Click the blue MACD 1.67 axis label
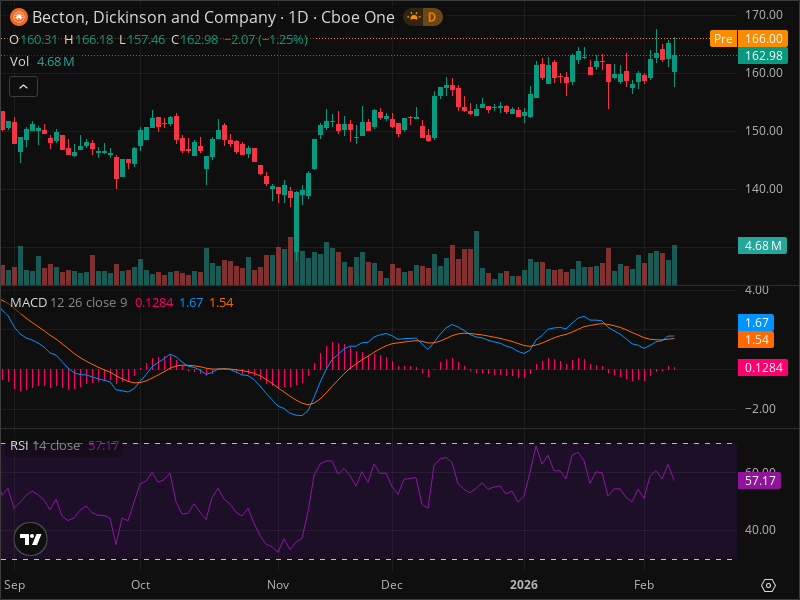Image resolution: width=800 pixels, height=600 pixels. click(756, 322)
